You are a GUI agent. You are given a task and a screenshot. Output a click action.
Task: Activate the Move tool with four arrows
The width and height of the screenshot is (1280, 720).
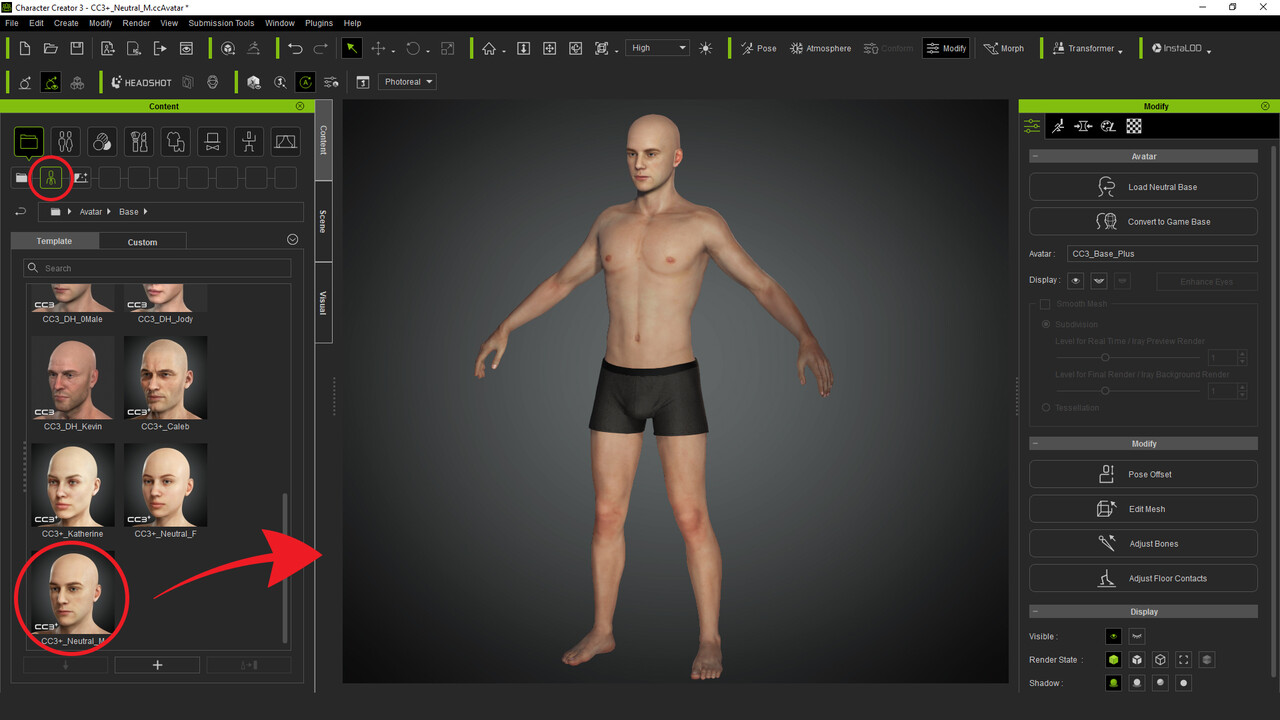pos(379,48)
